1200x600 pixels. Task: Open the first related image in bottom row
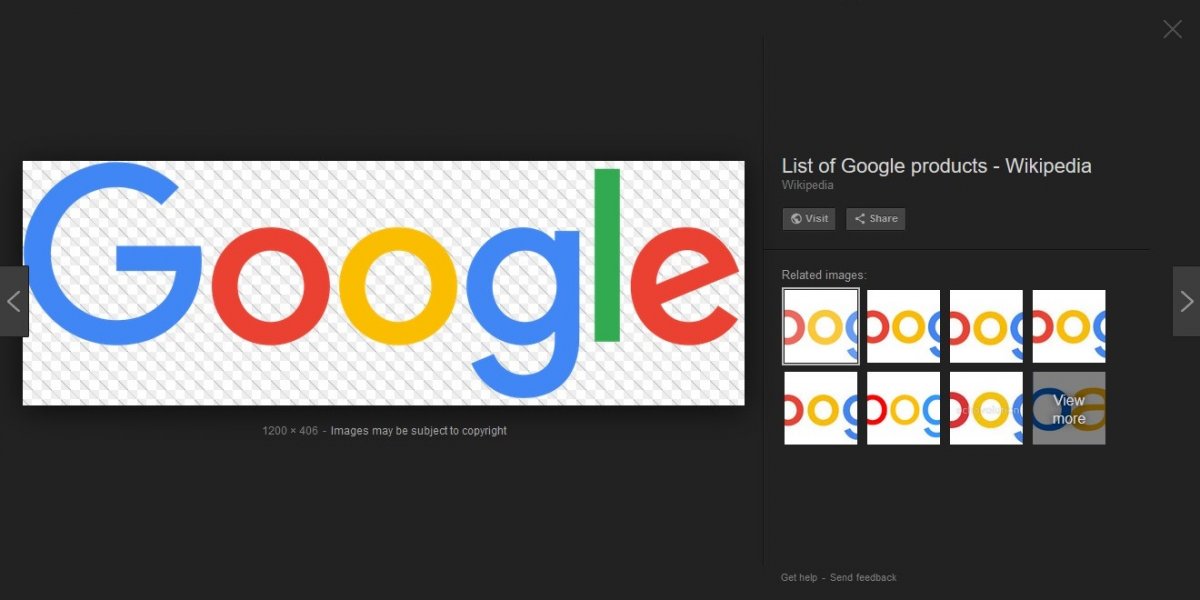click(821, 408)
